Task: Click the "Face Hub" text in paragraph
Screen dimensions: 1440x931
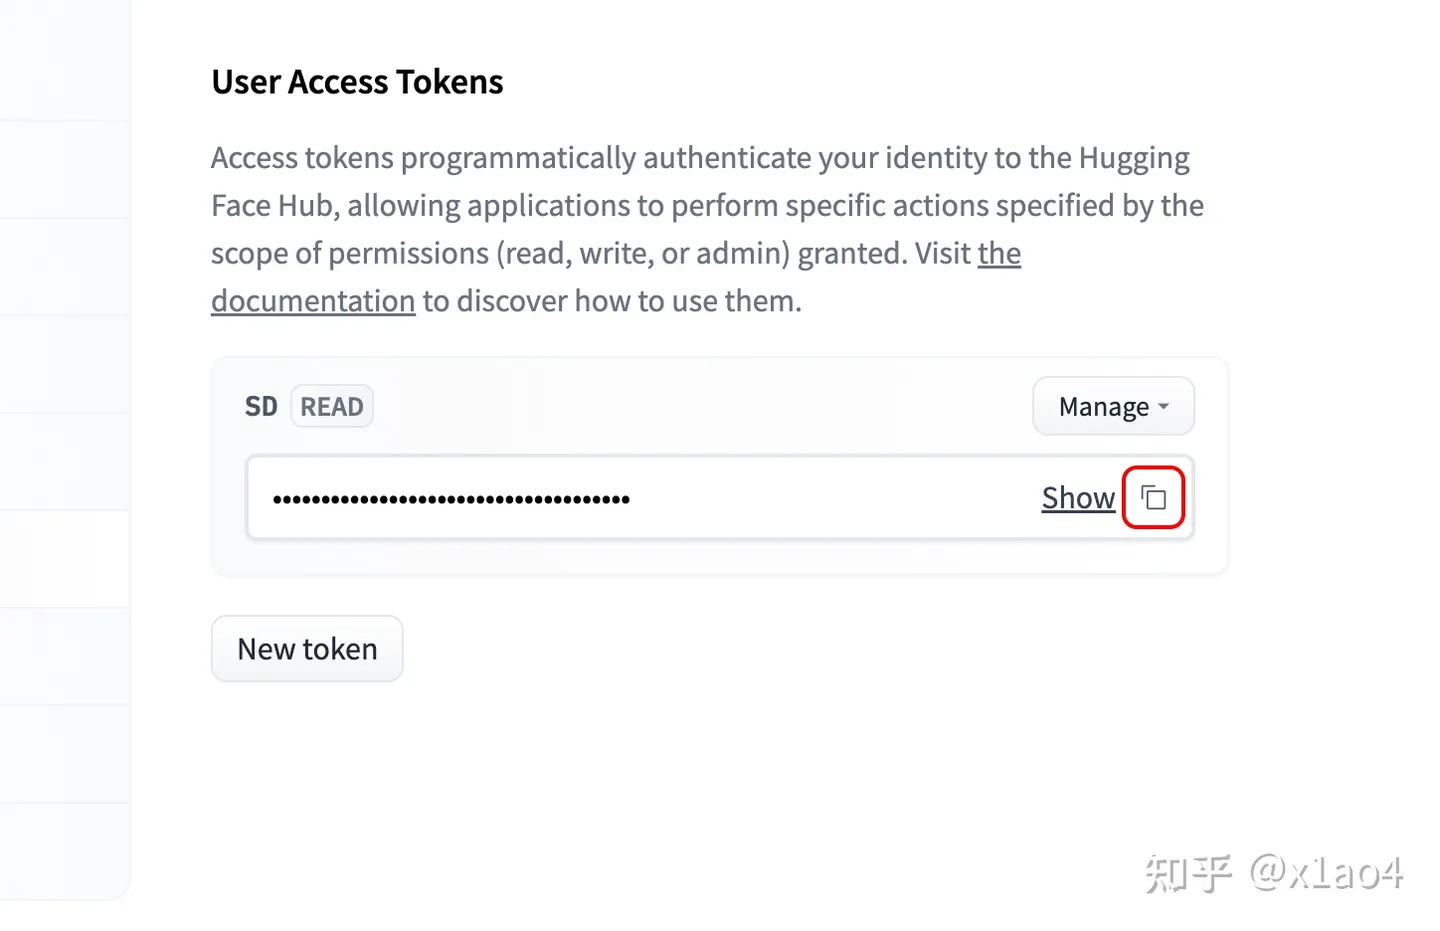Action: click(x=275, y=205)
